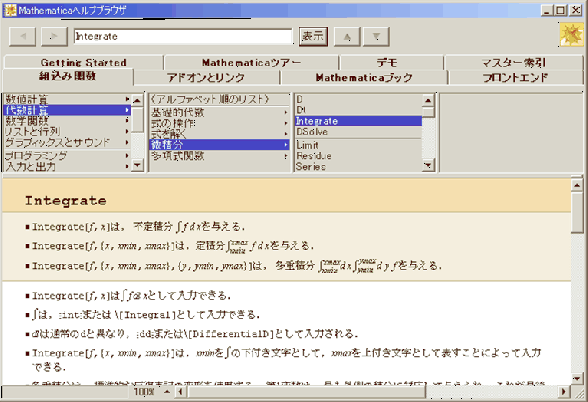Select DSolve in the function list
Image resolution: width=588 pixels, height=402 pixels.
click(x=358, y=132)
